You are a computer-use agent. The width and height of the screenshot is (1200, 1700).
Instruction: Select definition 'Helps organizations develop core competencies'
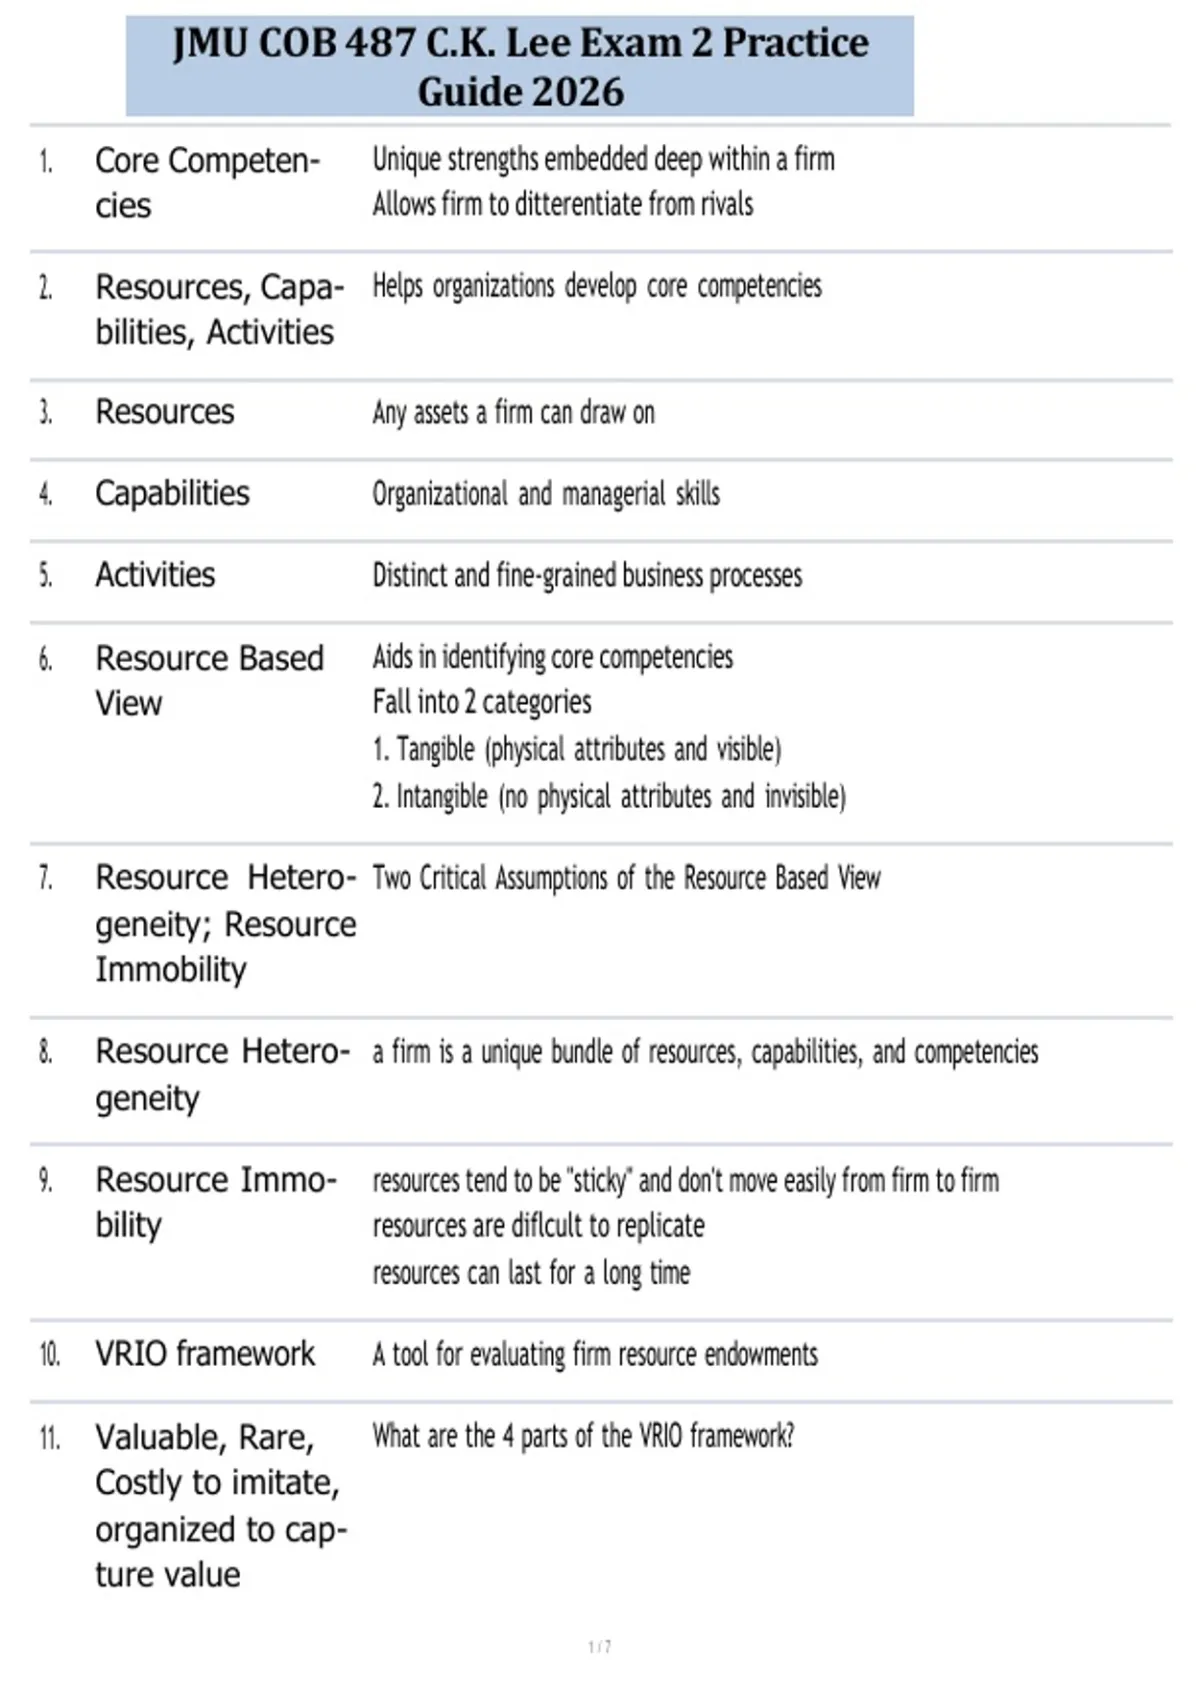tap(597, 286)
